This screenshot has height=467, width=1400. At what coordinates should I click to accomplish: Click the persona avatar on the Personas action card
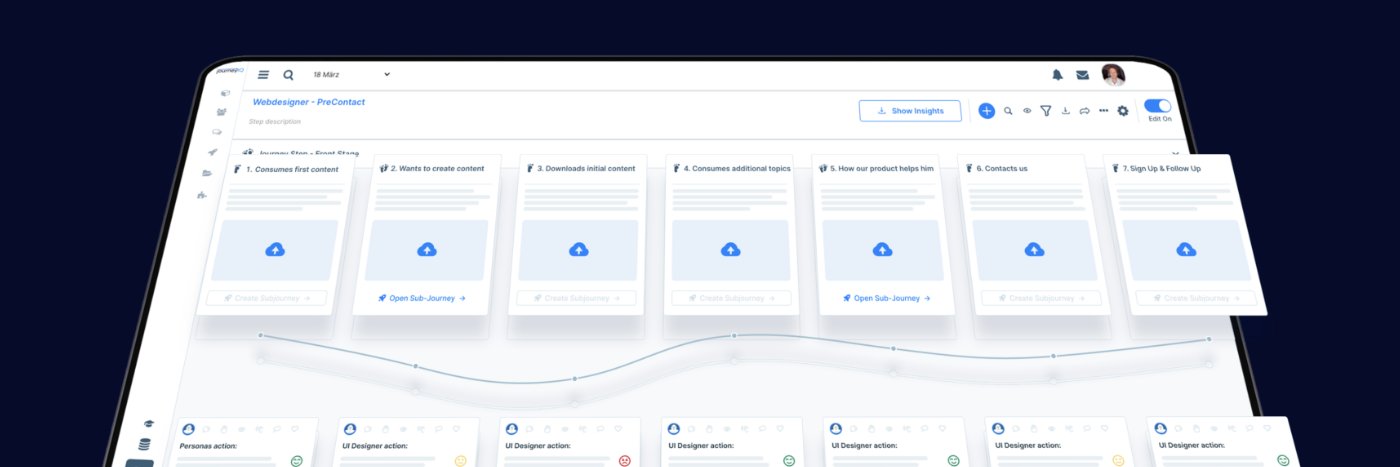(x=188, y=429)
